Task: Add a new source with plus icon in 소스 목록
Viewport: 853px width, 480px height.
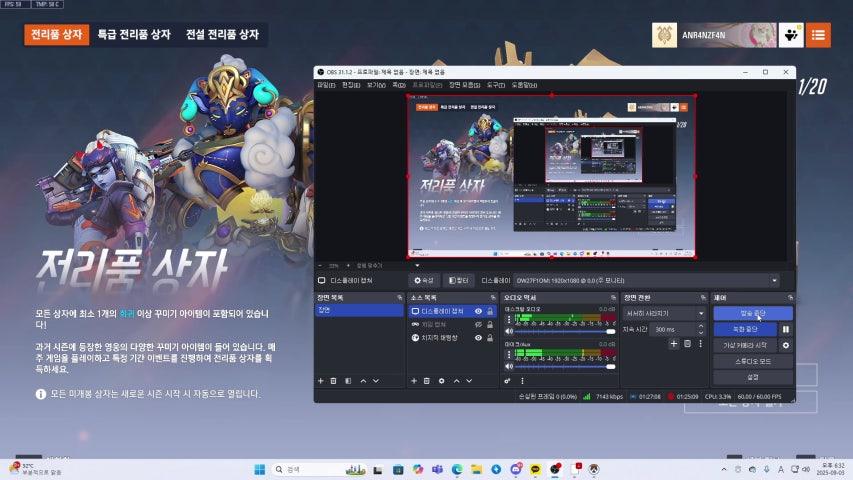Action: pyautogui.click(x=414, y=381)
